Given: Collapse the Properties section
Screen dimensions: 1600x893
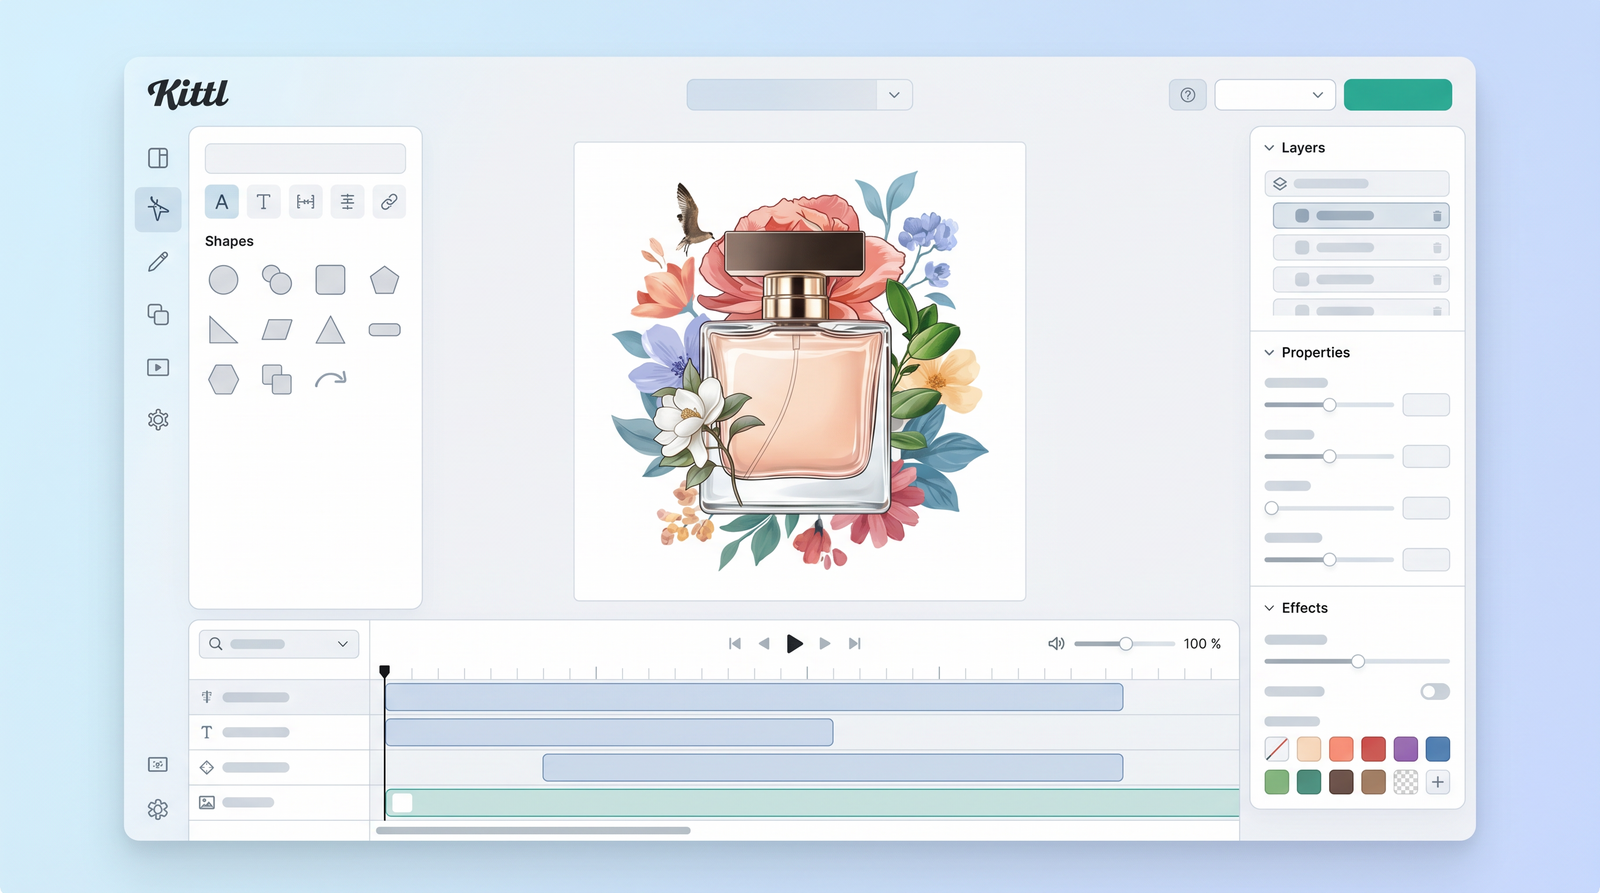Looking at the screenshot, I should point(1270,353).
